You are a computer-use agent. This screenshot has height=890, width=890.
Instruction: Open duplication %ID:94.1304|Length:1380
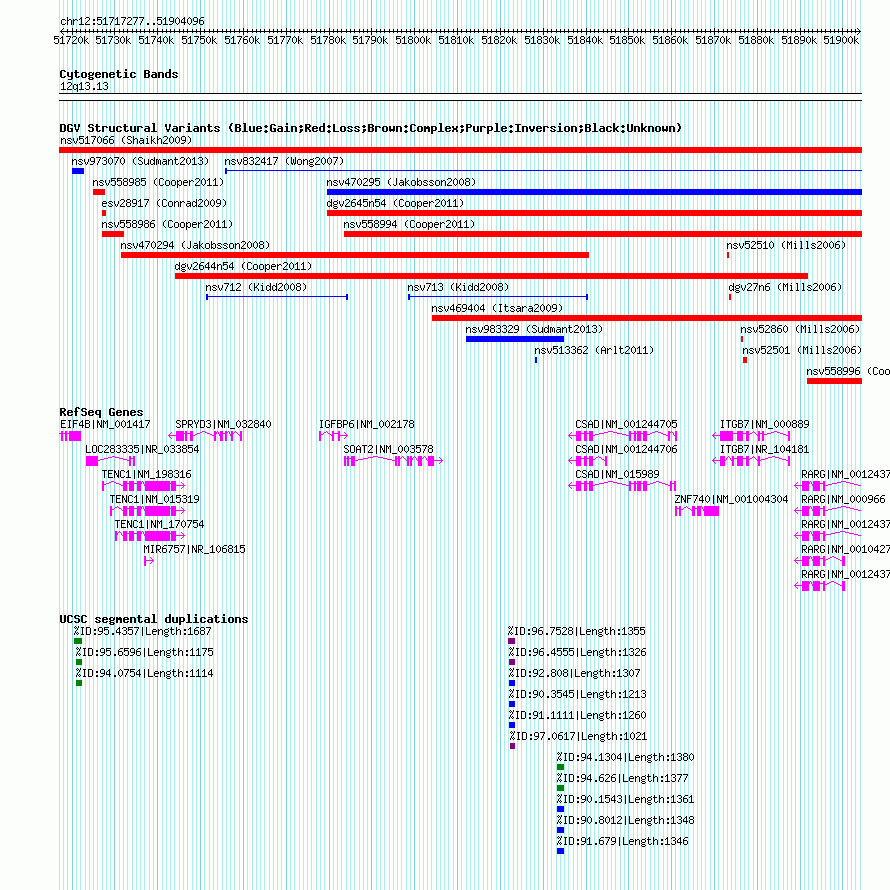tap(560, 767)
